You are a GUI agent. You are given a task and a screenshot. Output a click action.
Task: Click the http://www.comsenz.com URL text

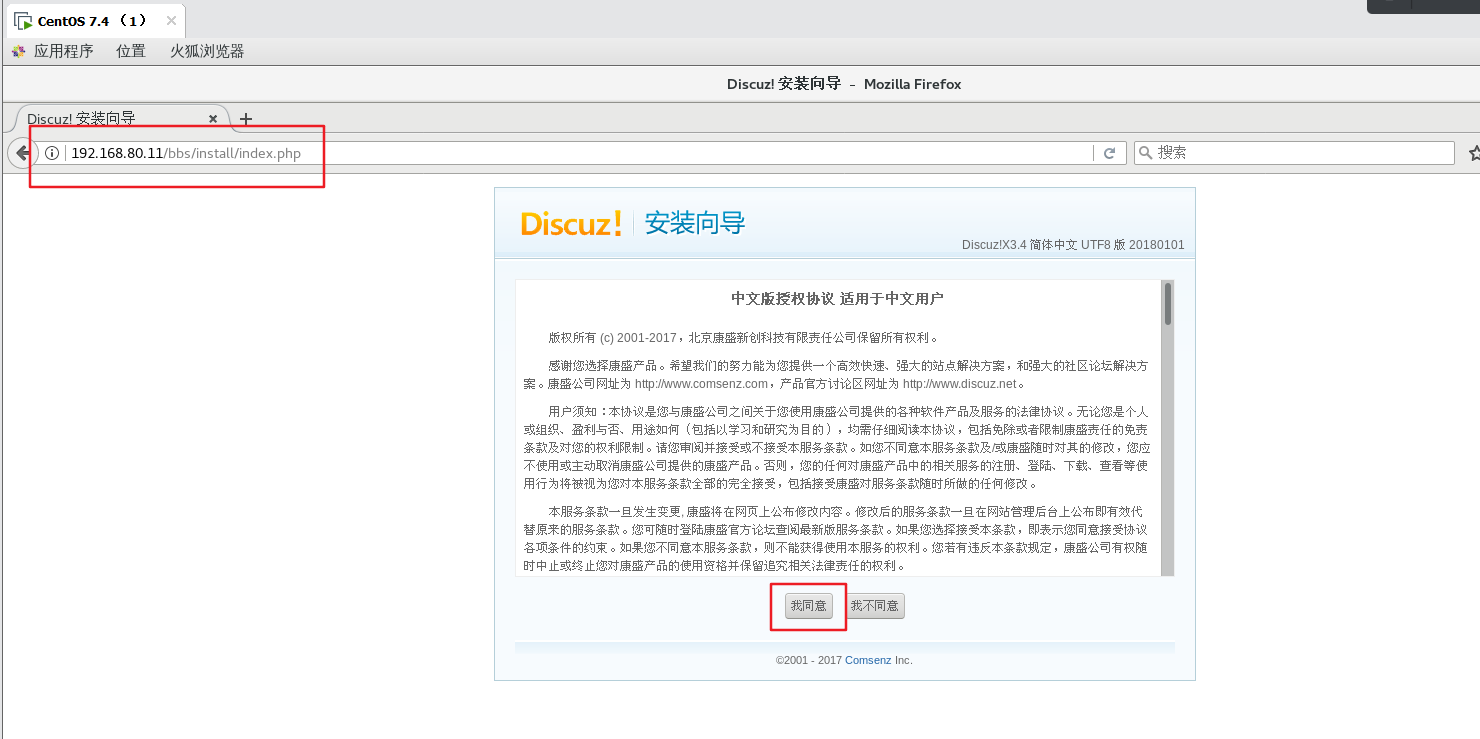click(x=701, y=384)
